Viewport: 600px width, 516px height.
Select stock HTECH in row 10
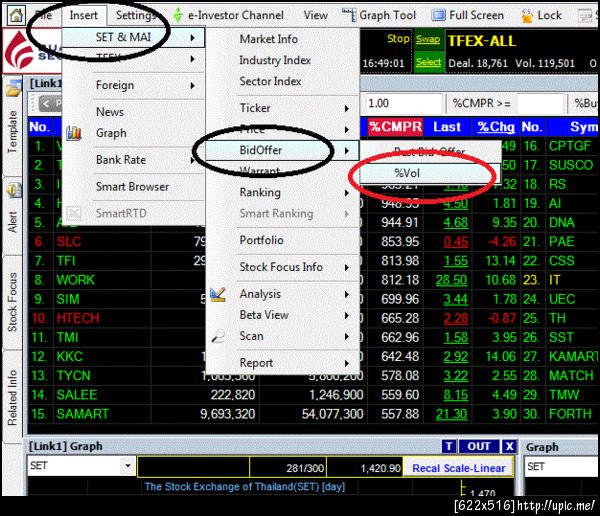tap(78, 318)
